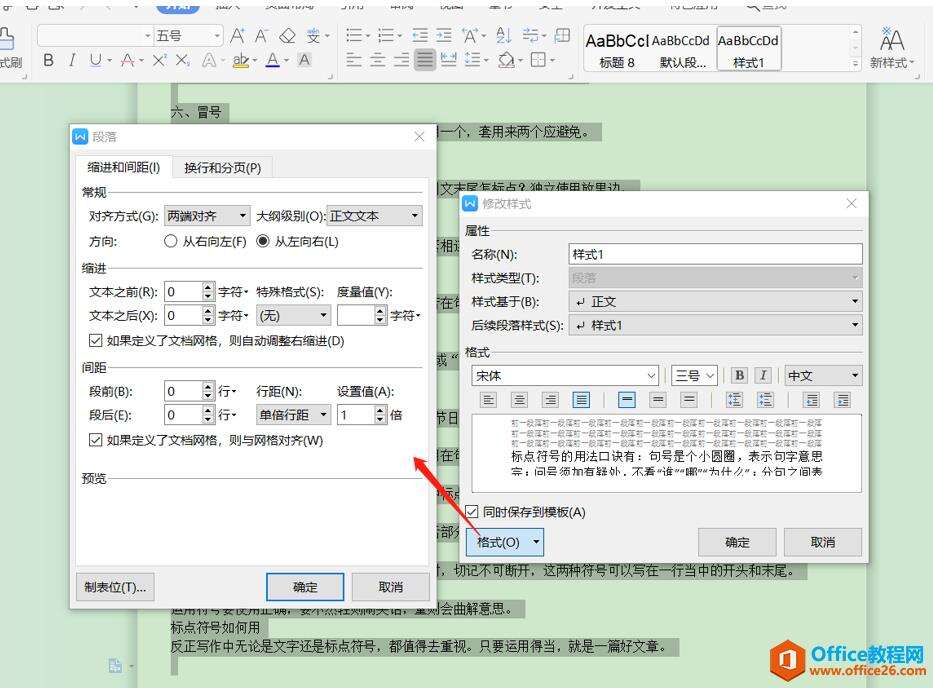Expand the 样式基于 dropdown
The height and width of the screenshot is (688, 933).
[x=714, y=301]
